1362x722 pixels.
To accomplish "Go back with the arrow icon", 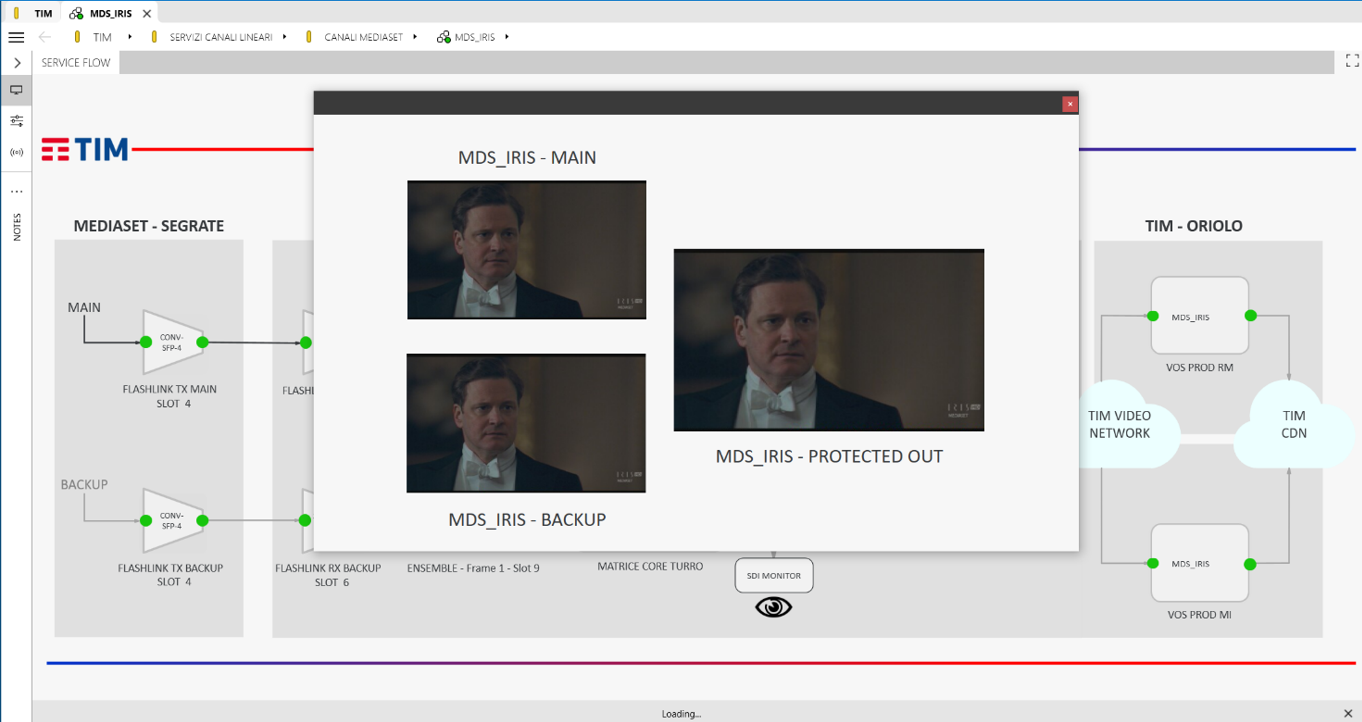I will pos(44,37).
